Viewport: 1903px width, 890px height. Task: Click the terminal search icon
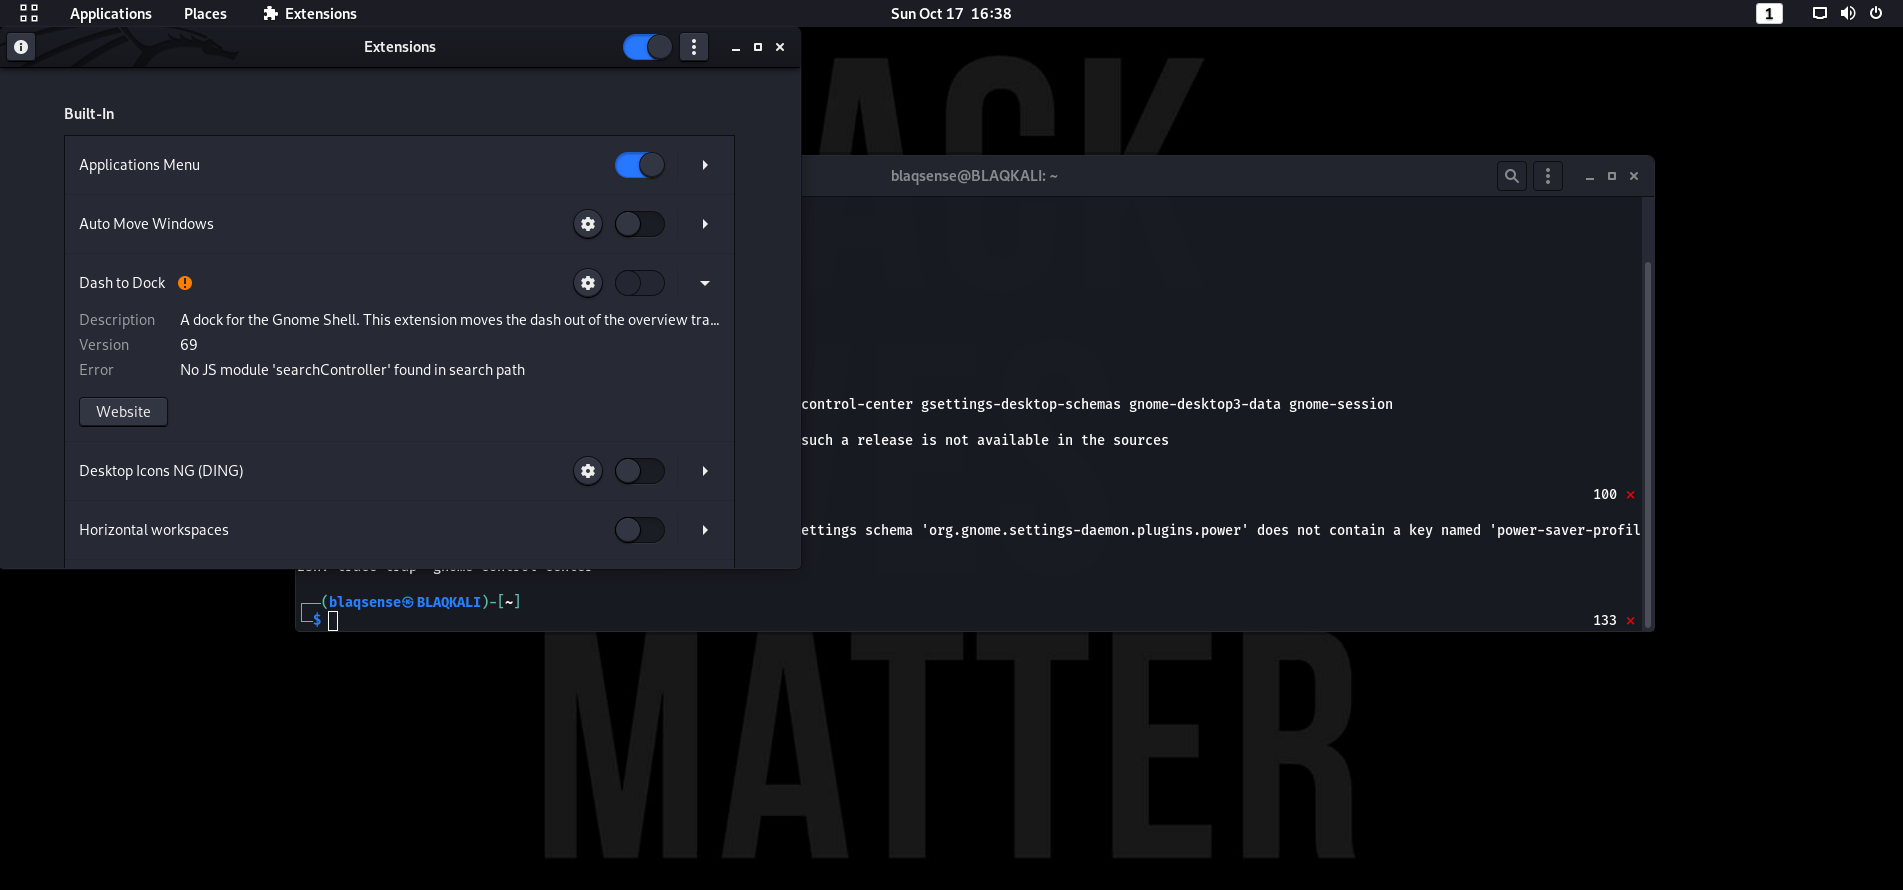pyautogui.click(x=1511, y=176)
